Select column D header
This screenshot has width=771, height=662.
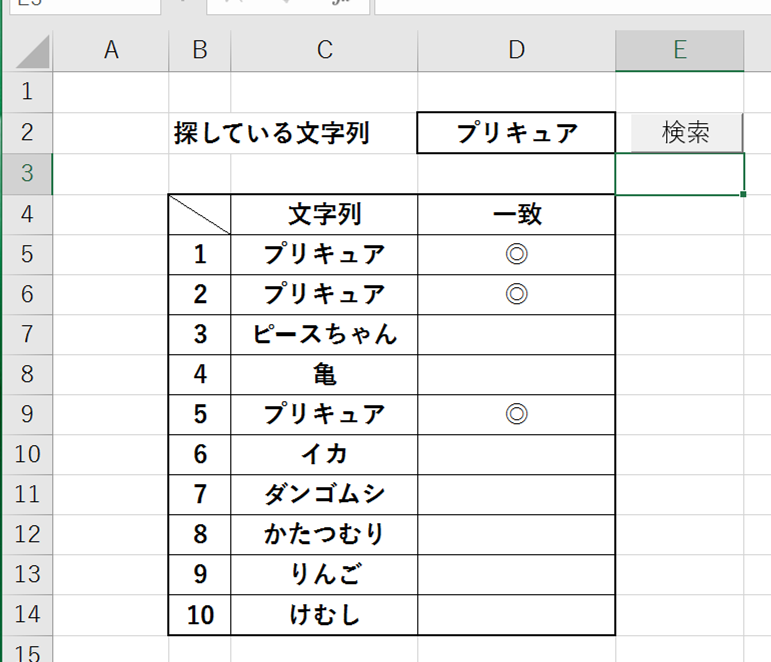tap(516, 51)
